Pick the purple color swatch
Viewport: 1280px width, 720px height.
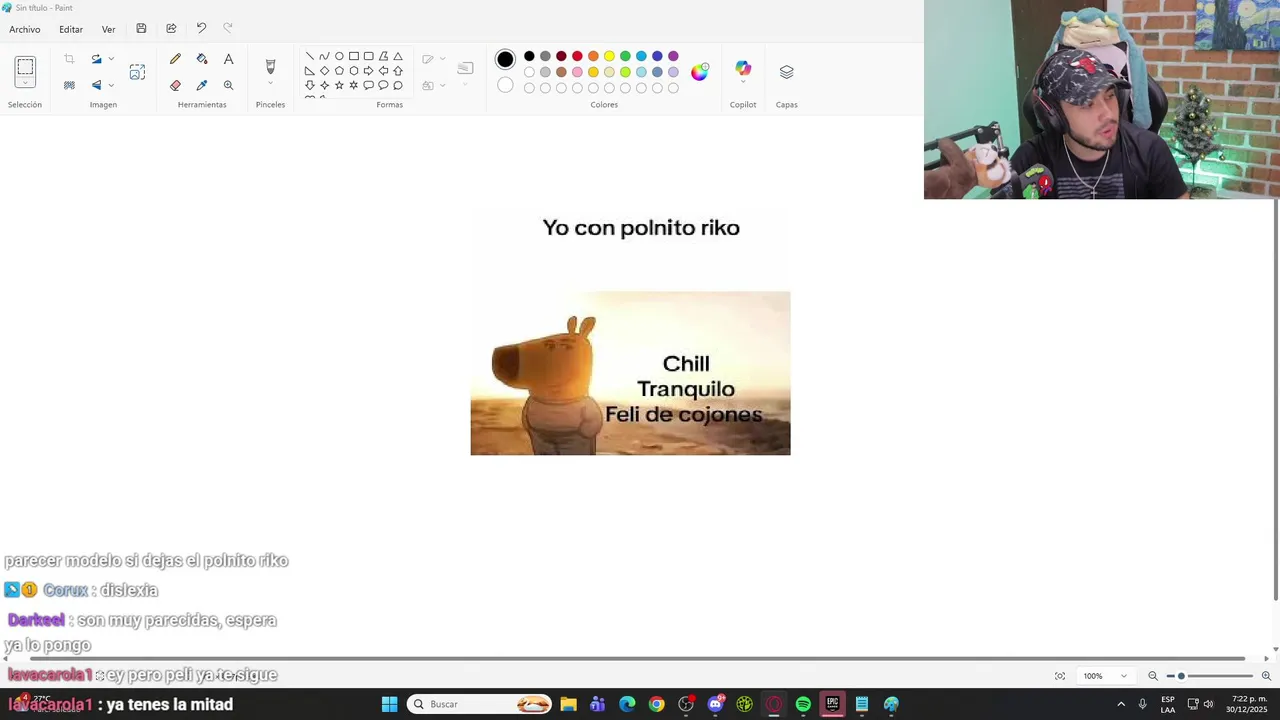(673, 56)
